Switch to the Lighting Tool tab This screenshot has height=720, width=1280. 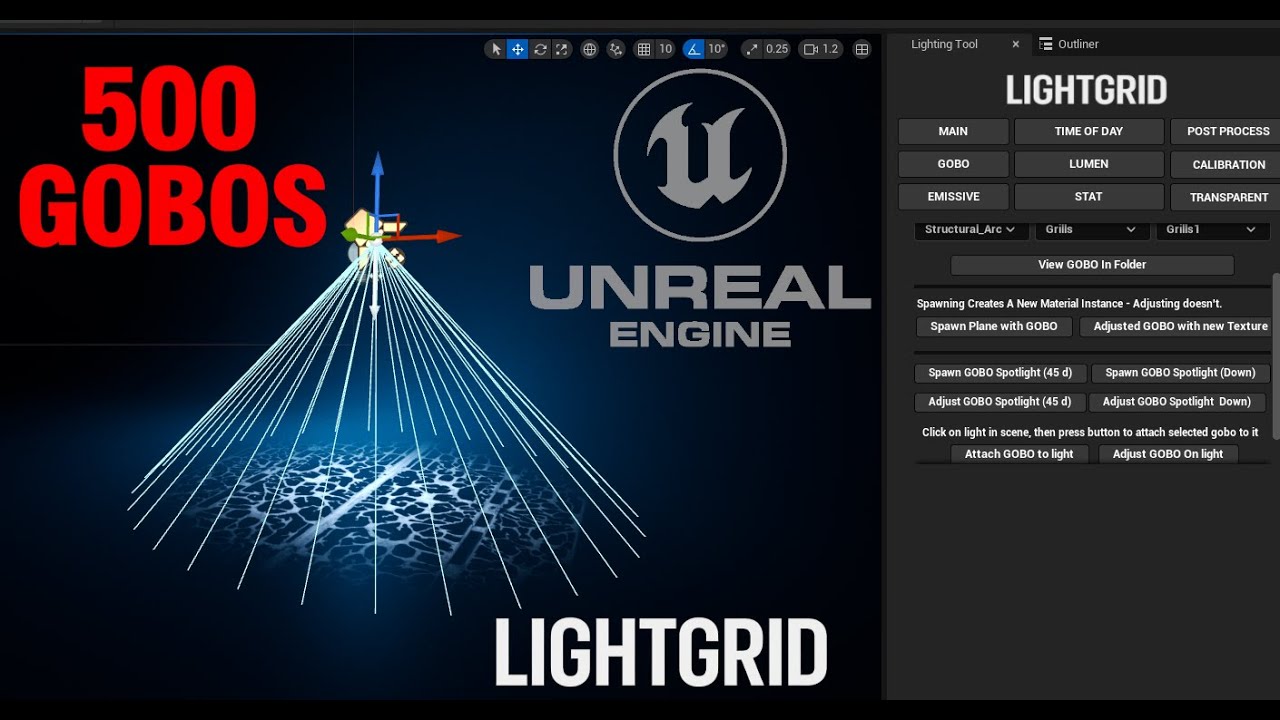pyautogui.click(x=944, y=44)
